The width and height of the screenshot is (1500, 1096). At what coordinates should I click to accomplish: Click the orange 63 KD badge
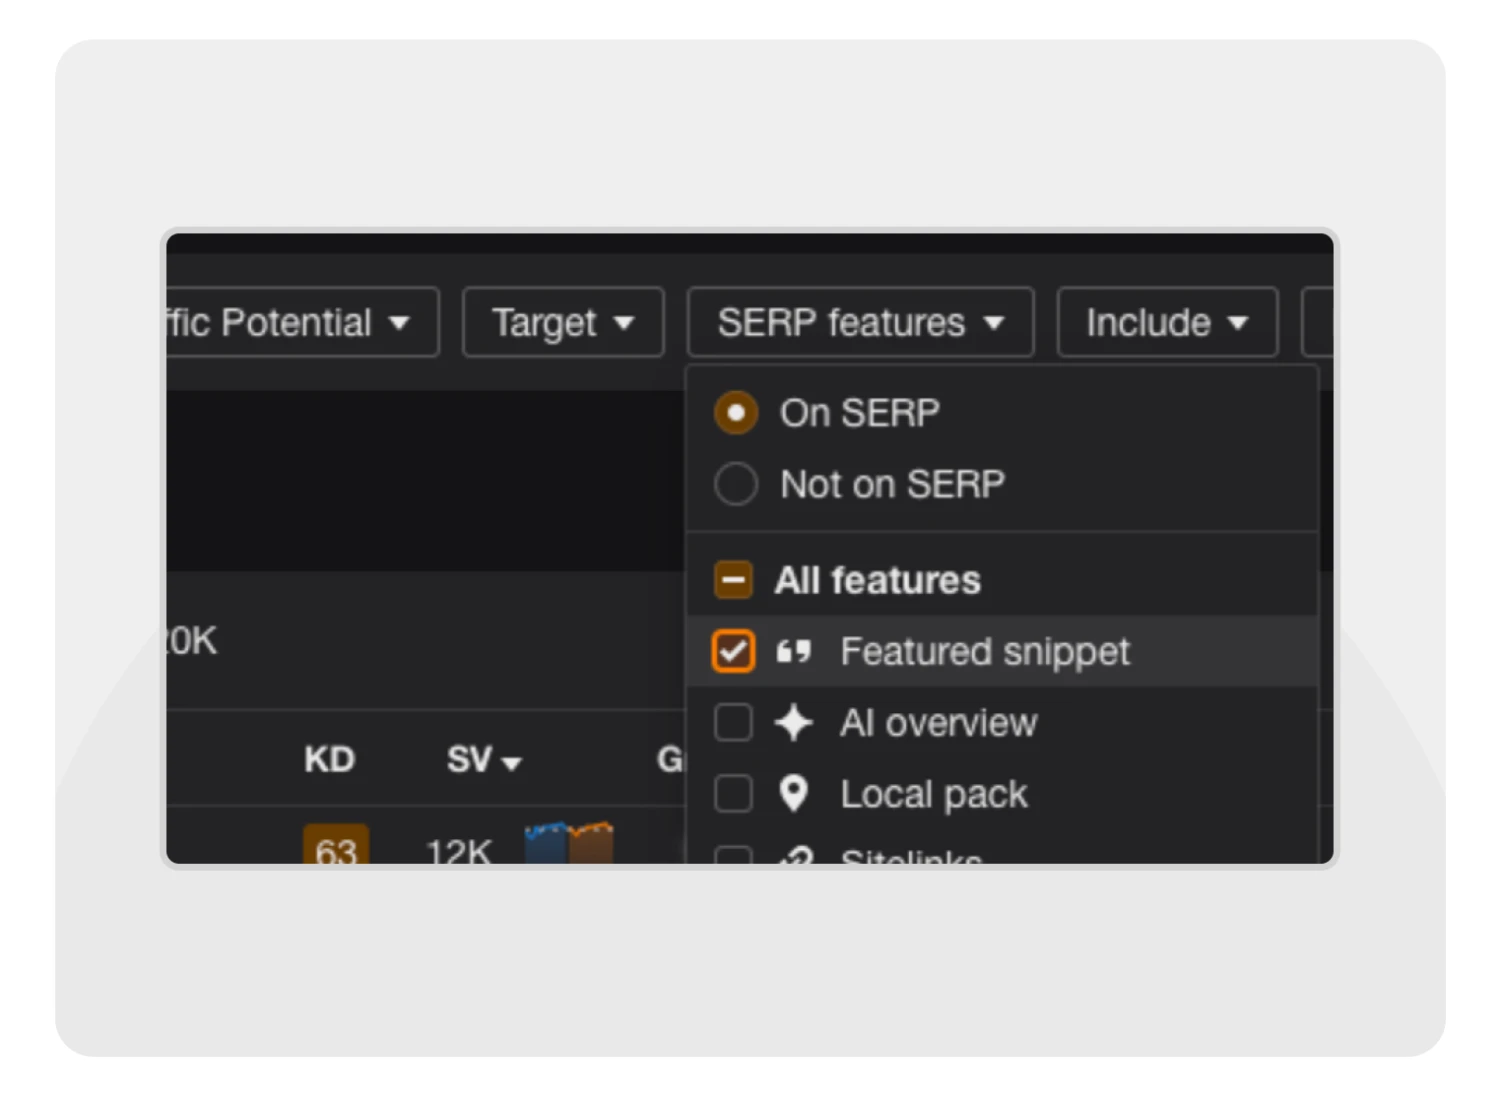pos(336,847)
